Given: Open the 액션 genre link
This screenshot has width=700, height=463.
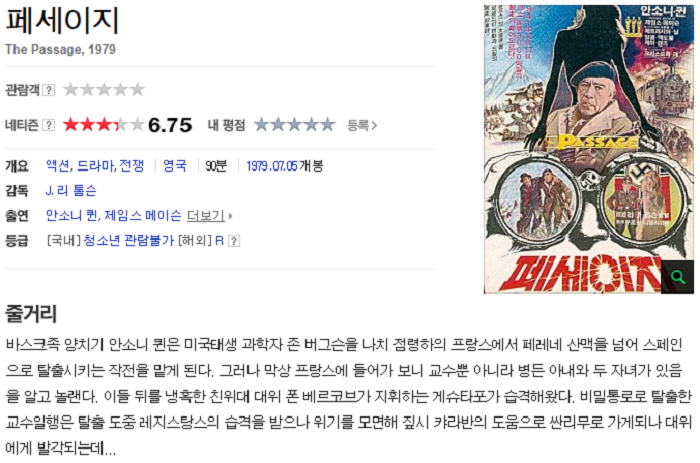Looking at the screenshot, I should [x=58, y=166].
